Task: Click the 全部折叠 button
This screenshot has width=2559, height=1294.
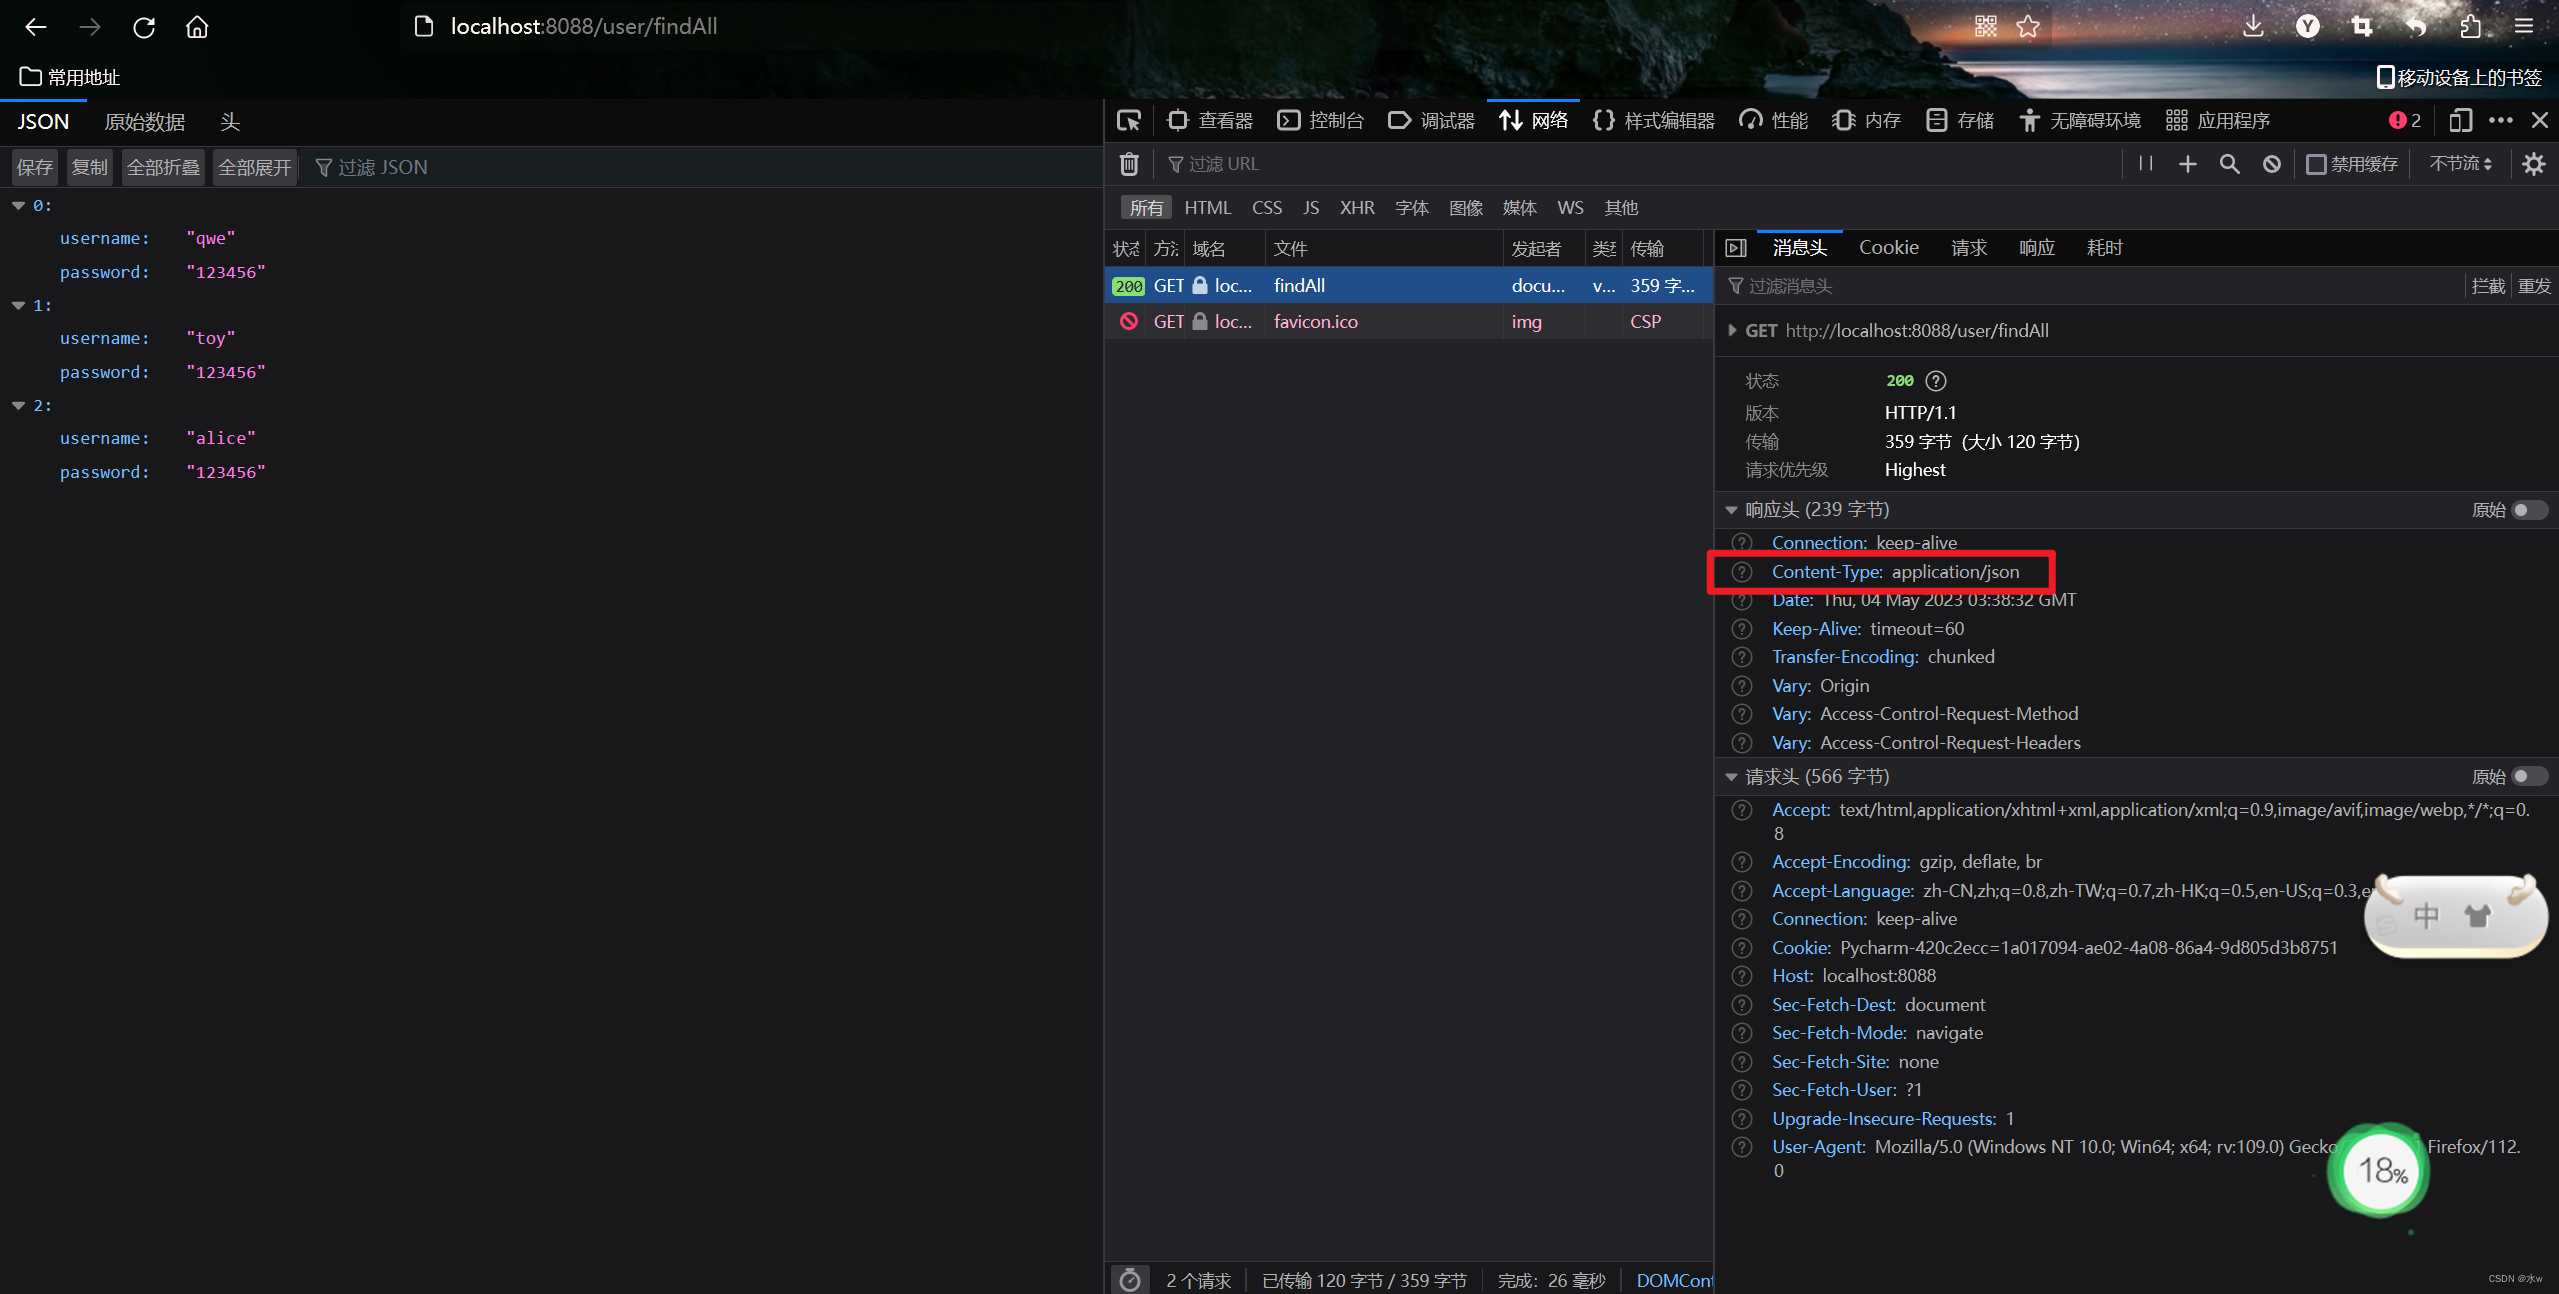Action: pyautogui.click(x=163, y=167)
